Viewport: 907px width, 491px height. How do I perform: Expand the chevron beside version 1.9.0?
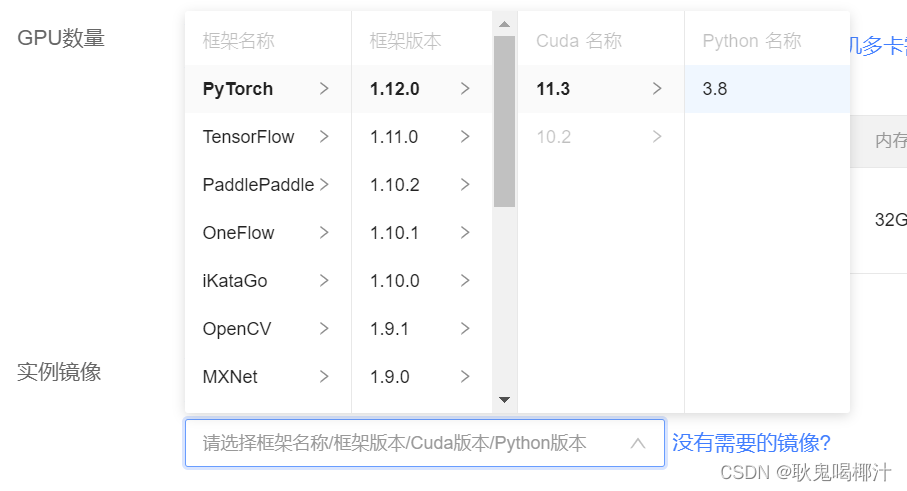pyautogui.click(x=465, y=376)
